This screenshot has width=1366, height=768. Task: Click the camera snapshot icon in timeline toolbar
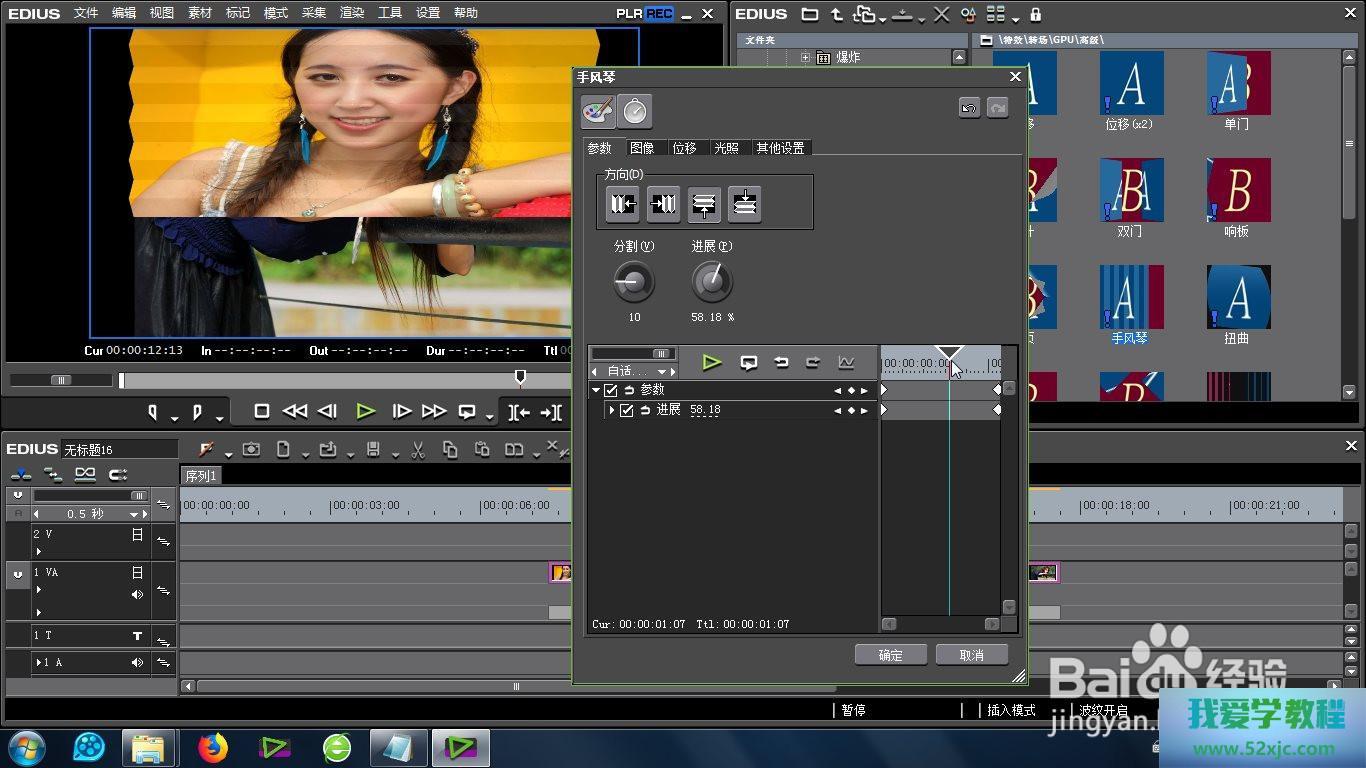pos(251,450)
